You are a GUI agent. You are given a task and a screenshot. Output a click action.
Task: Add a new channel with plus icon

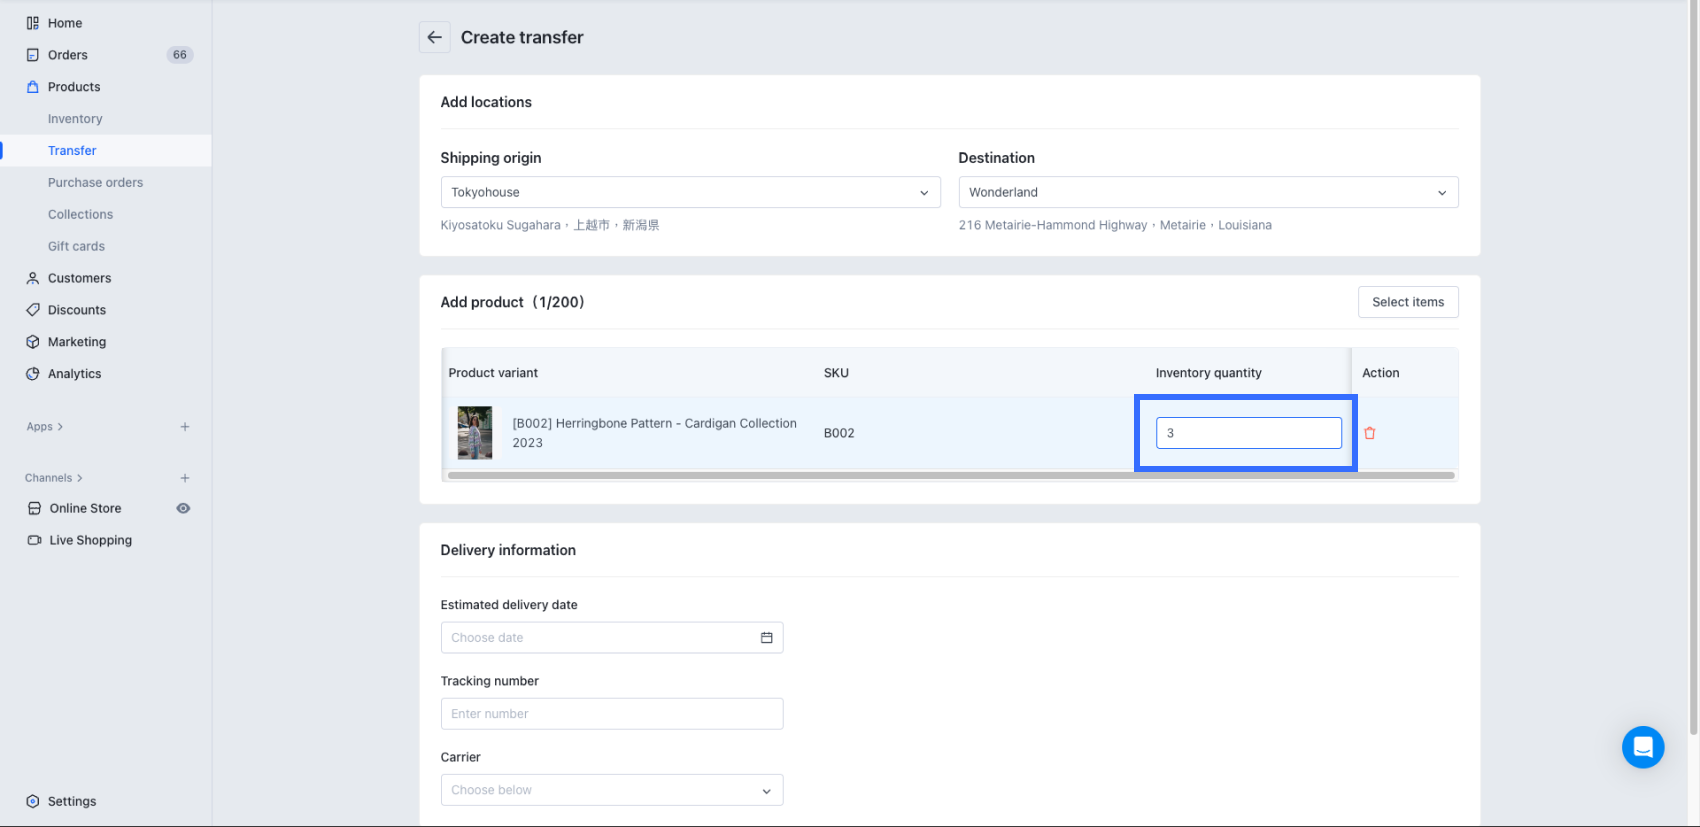[185, 478]
